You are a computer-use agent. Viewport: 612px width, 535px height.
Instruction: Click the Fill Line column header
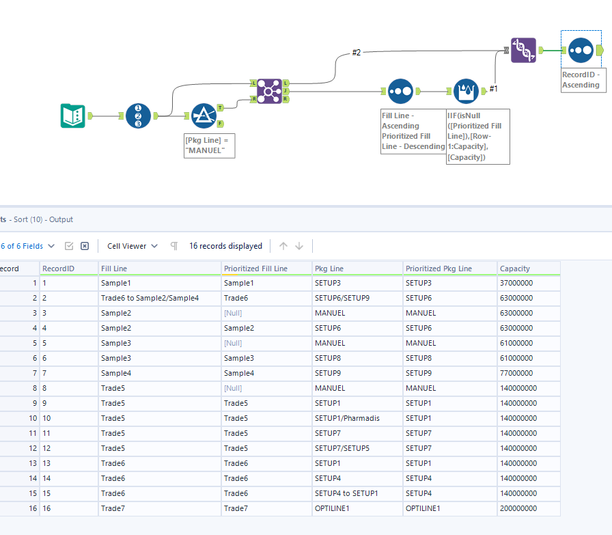[160, 268]
